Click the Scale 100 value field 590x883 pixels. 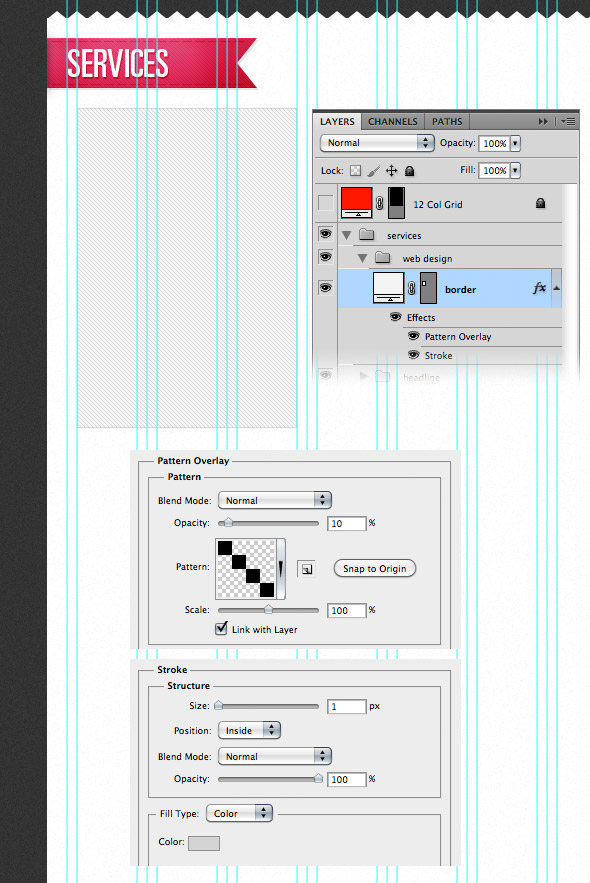346,610
